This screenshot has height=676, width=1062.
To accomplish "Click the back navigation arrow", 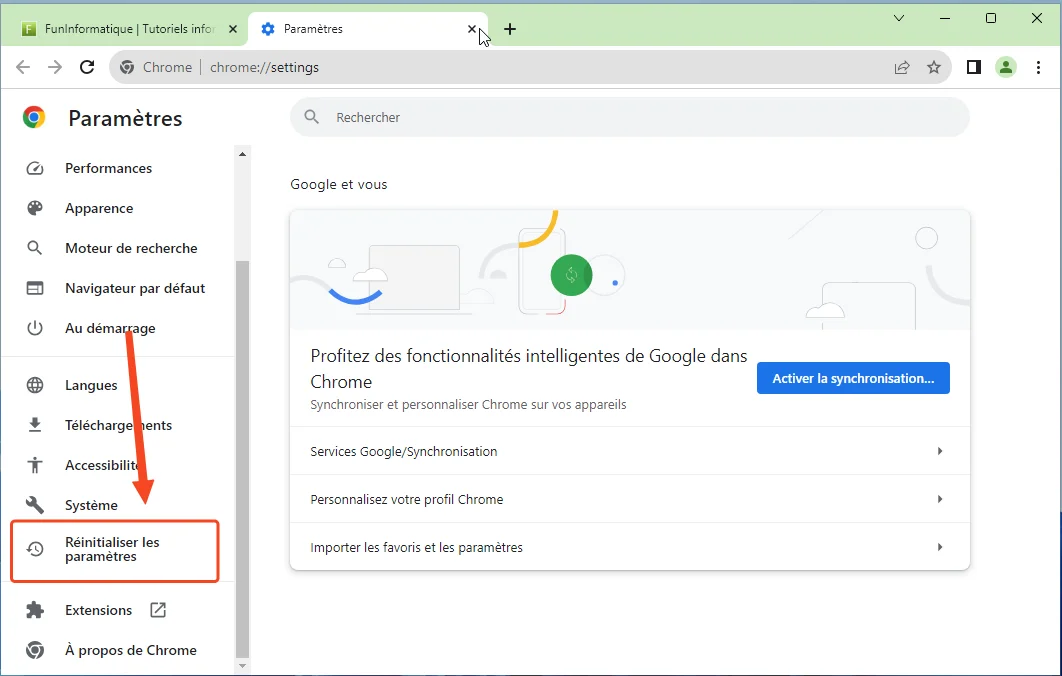I will pos(23,67).
